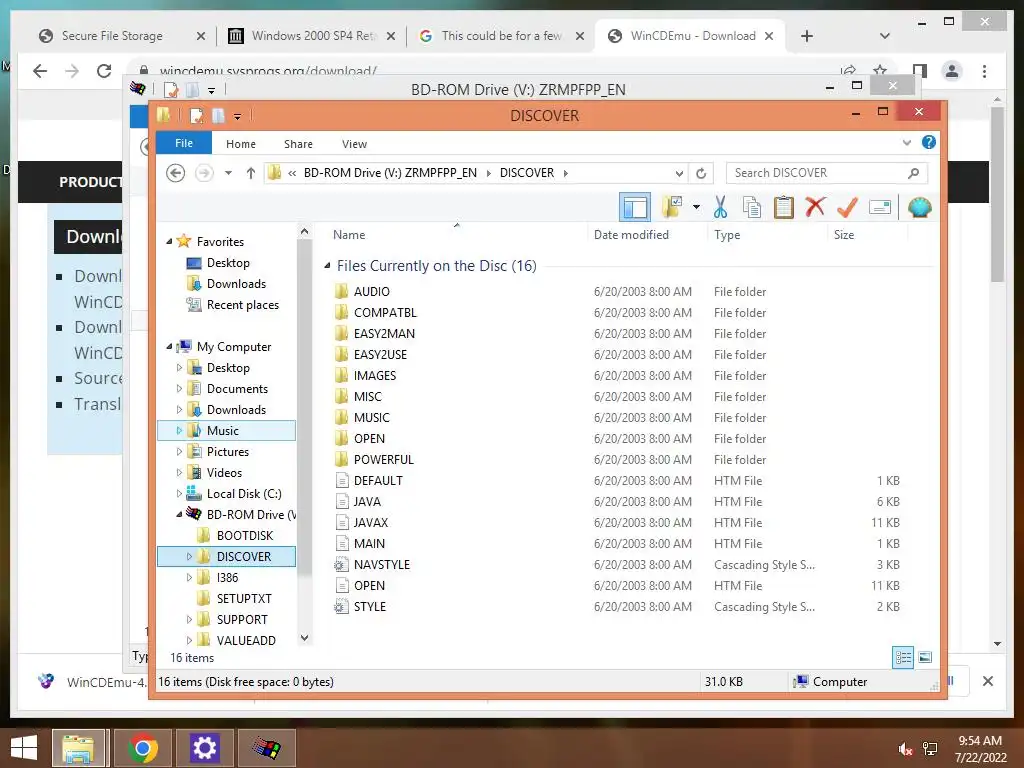Collapse the Favorites tree group
Viewport: 1024px width, 768px height.
coord(169,242)
